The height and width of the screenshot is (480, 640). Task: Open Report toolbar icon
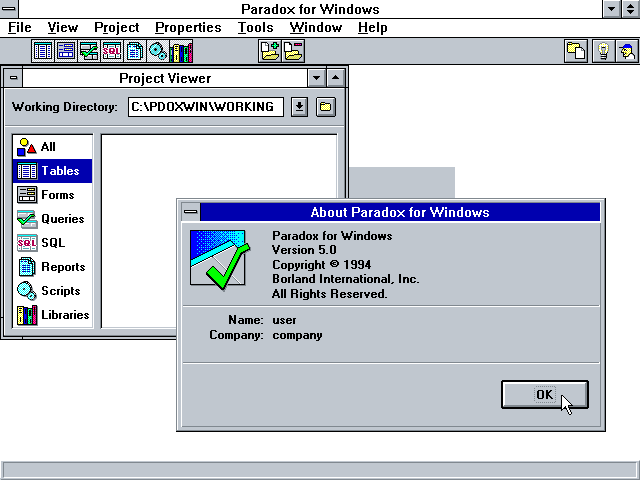coord(134,51)
